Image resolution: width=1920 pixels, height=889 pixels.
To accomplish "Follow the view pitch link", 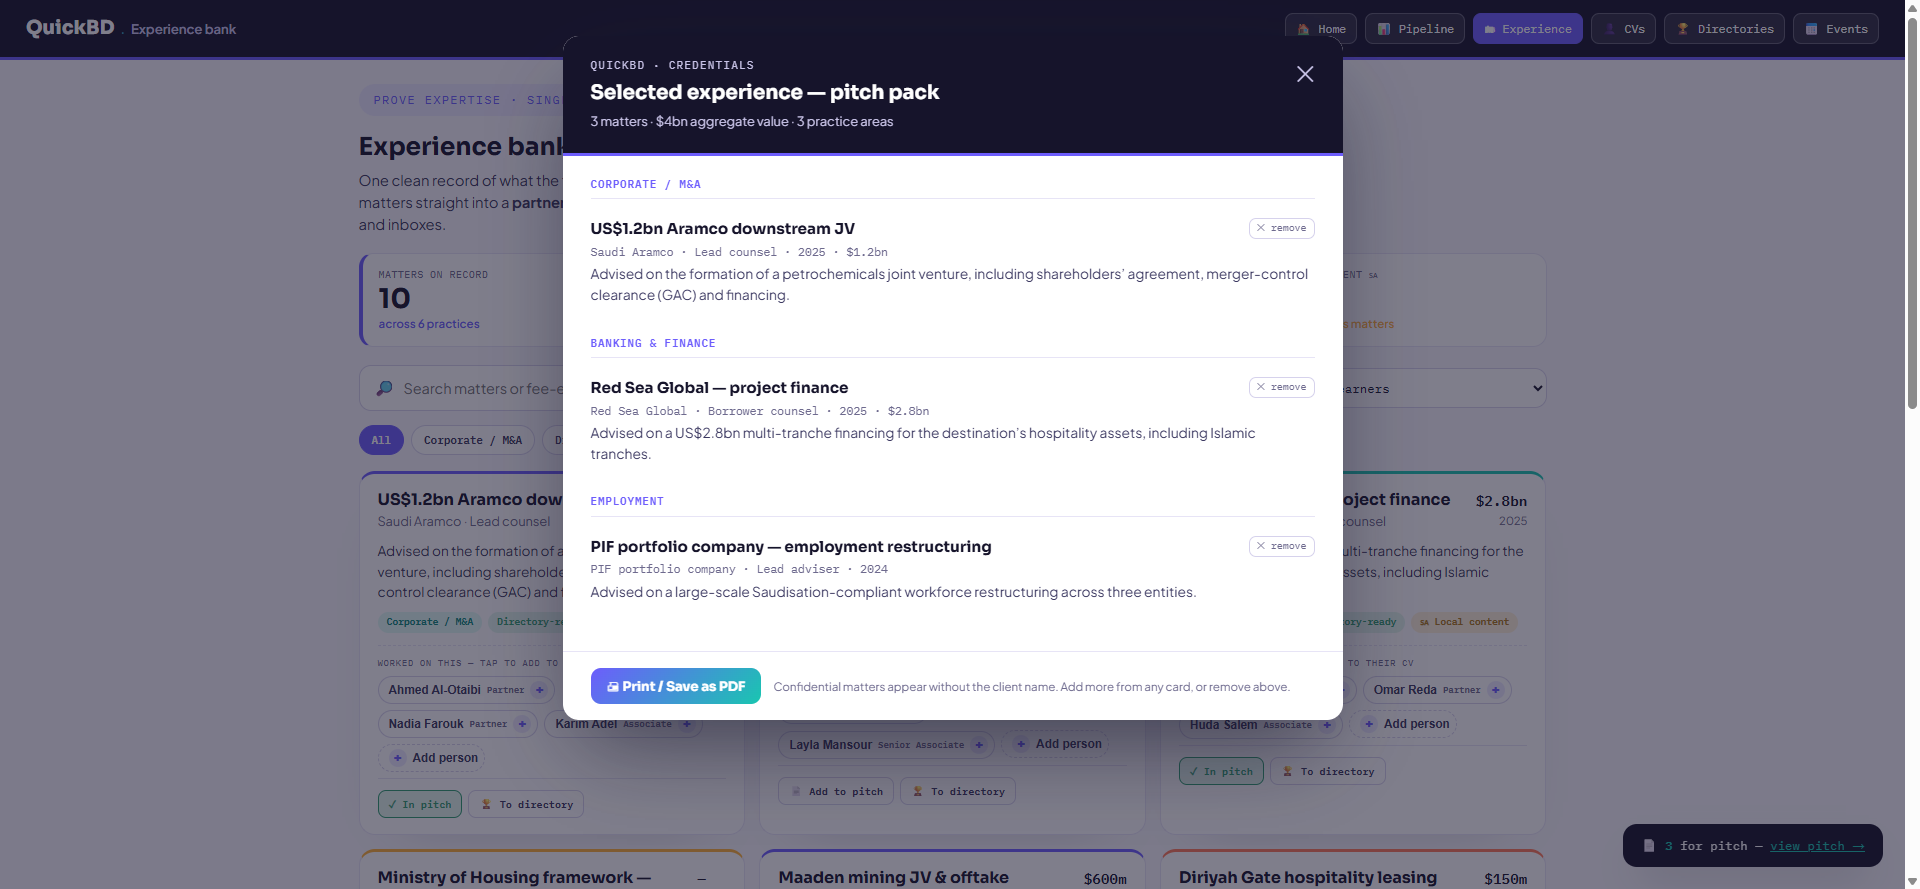I will click(x=1817, y=846).
